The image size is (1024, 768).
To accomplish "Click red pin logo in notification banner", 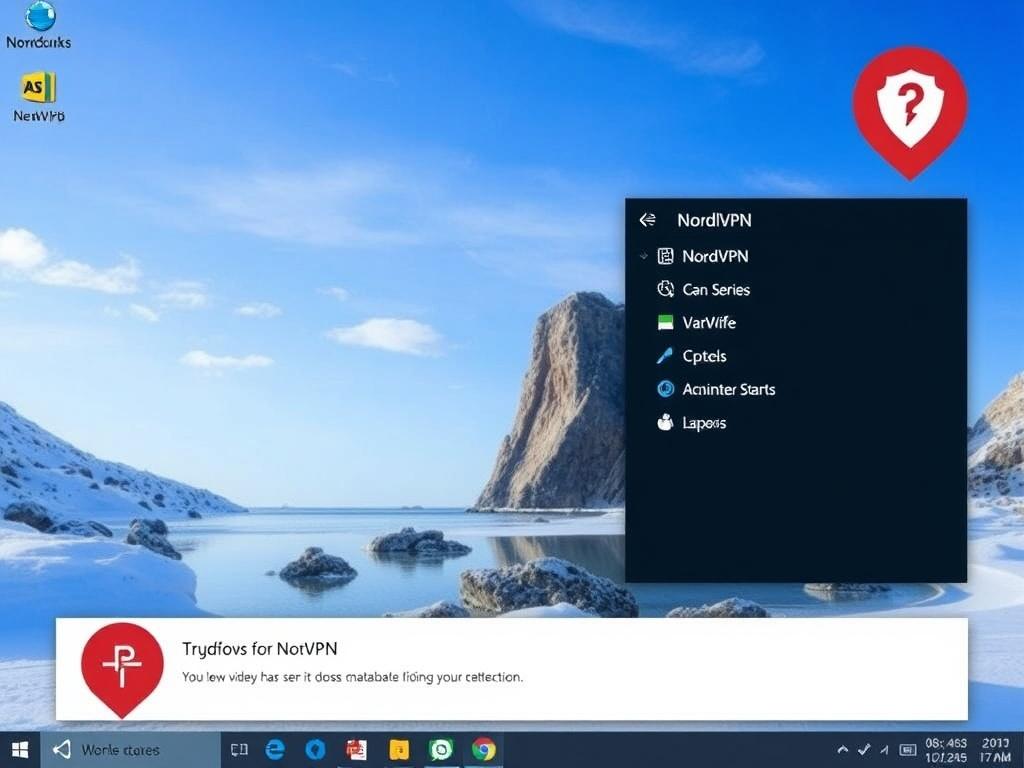I will click(122, 669).
